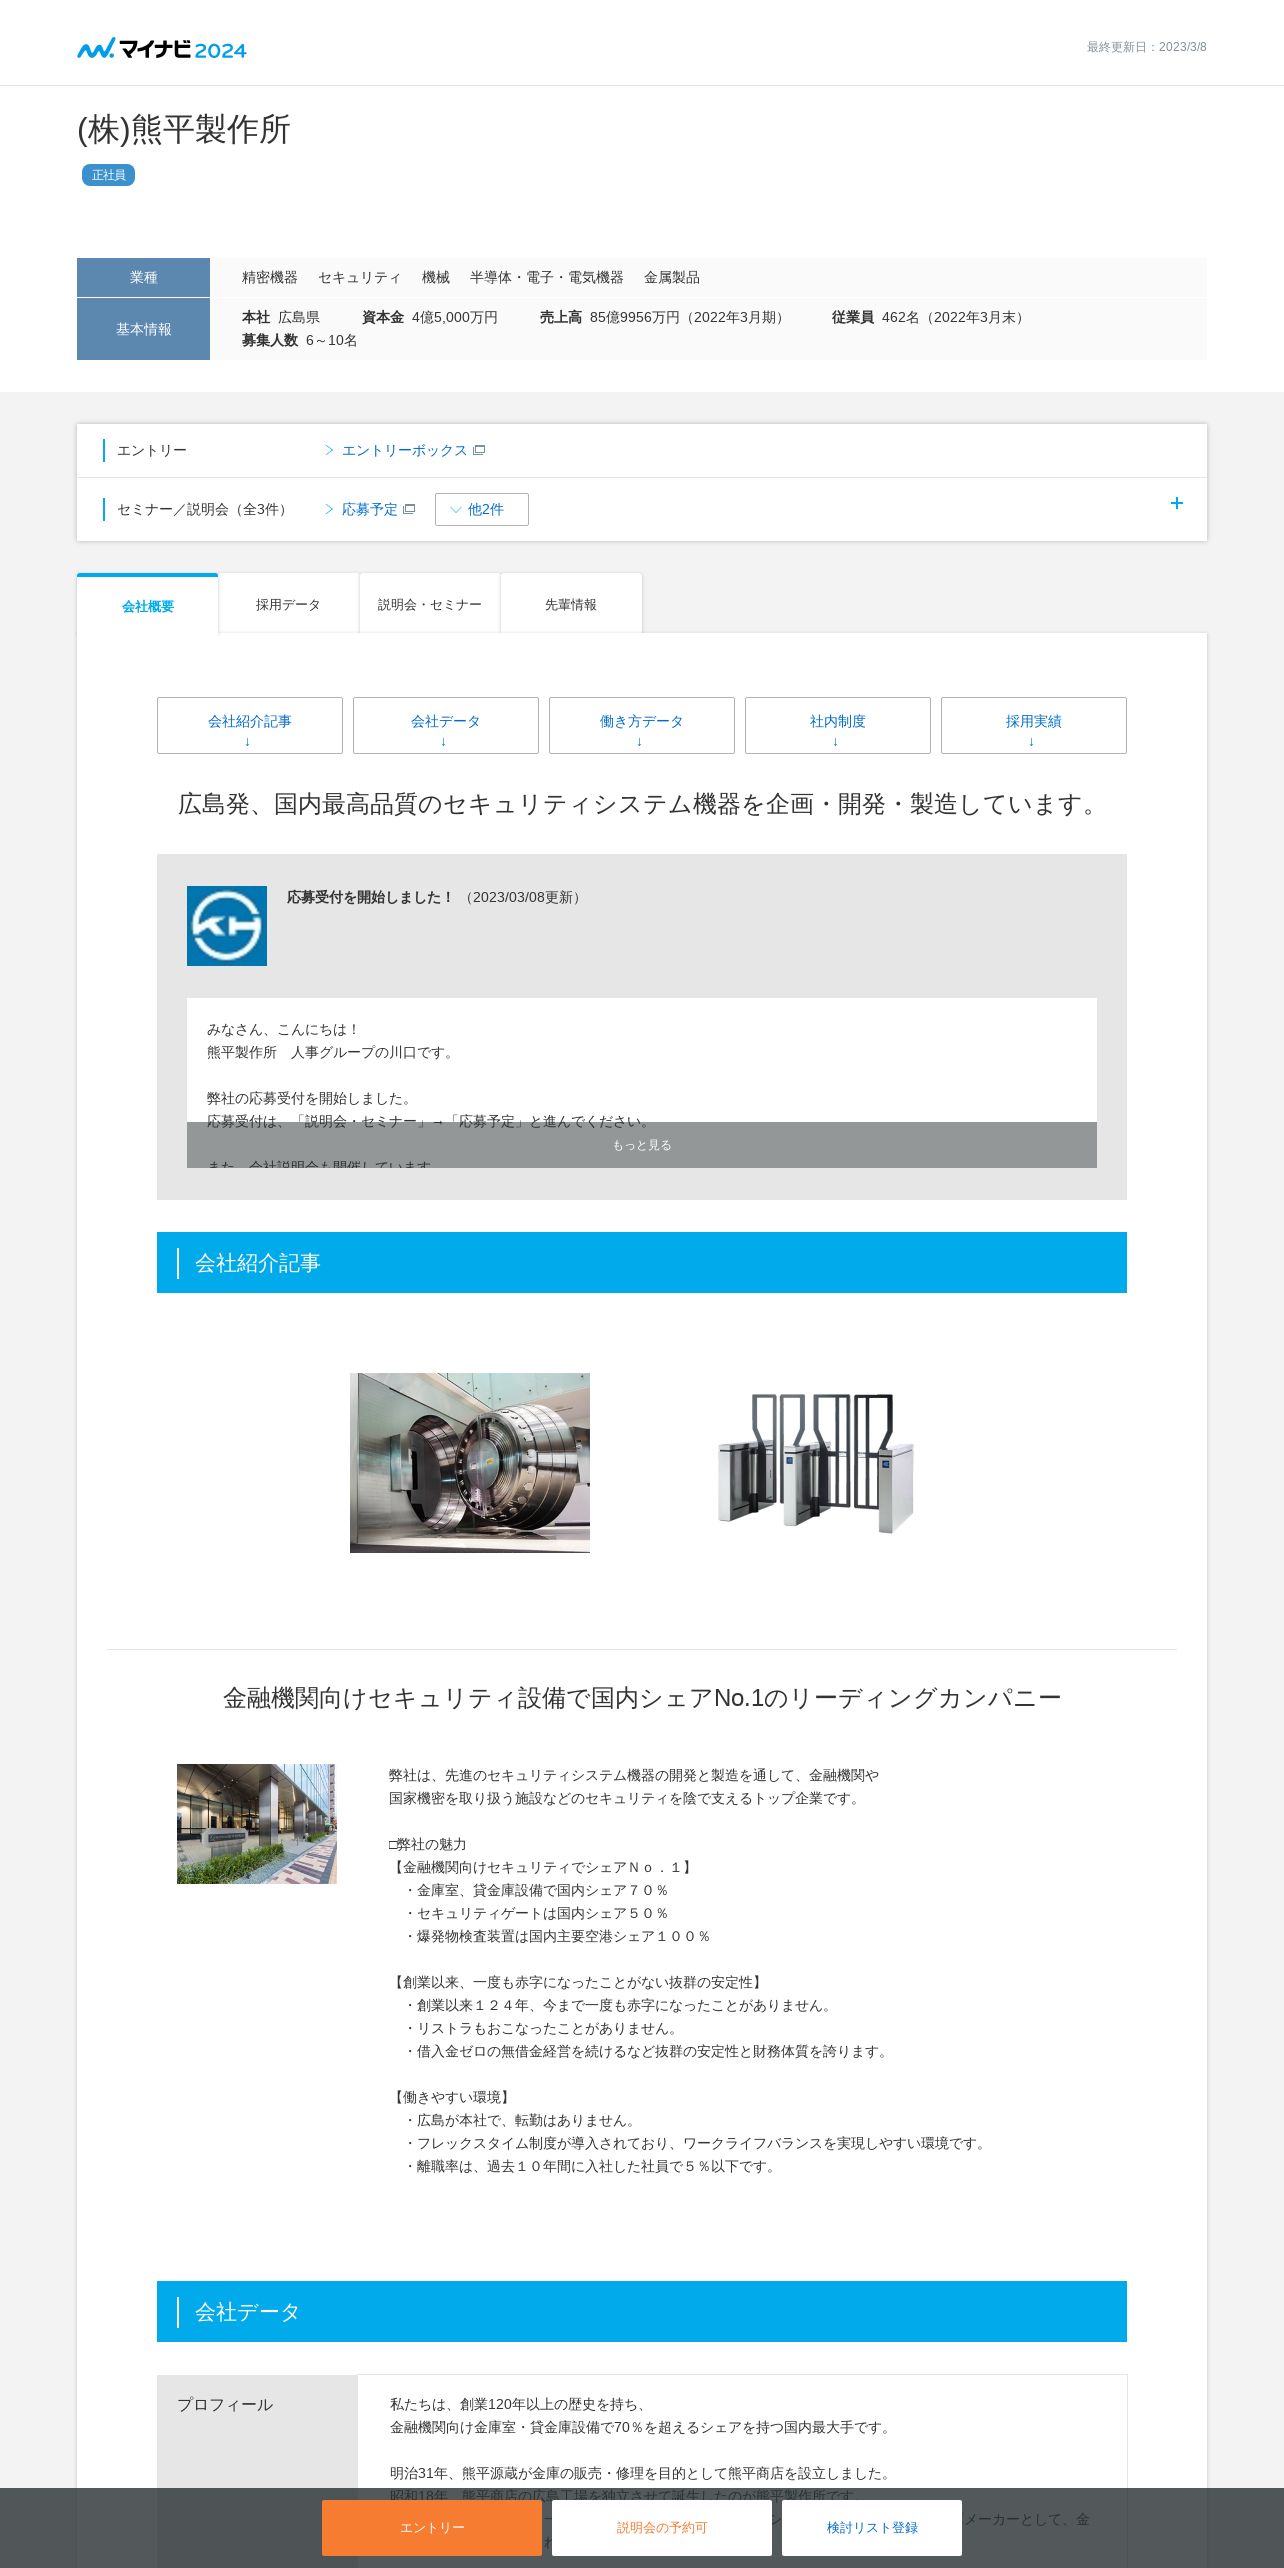The height and width of the screenshot is (2568, 1284).
Task: Open the bank vault door photo
Action: tap(470, 1463)
